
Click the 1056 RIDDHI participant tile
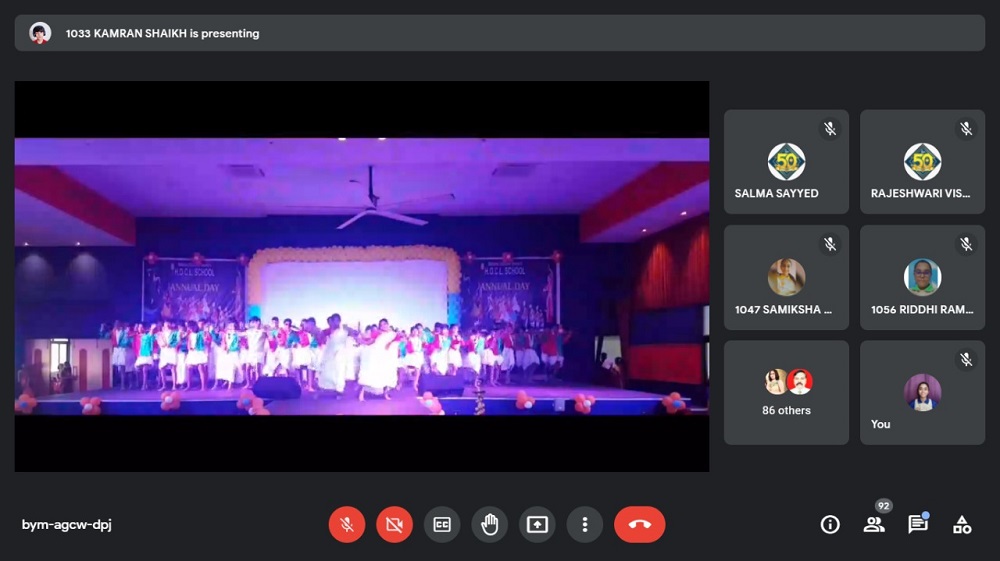click(922, 277)
